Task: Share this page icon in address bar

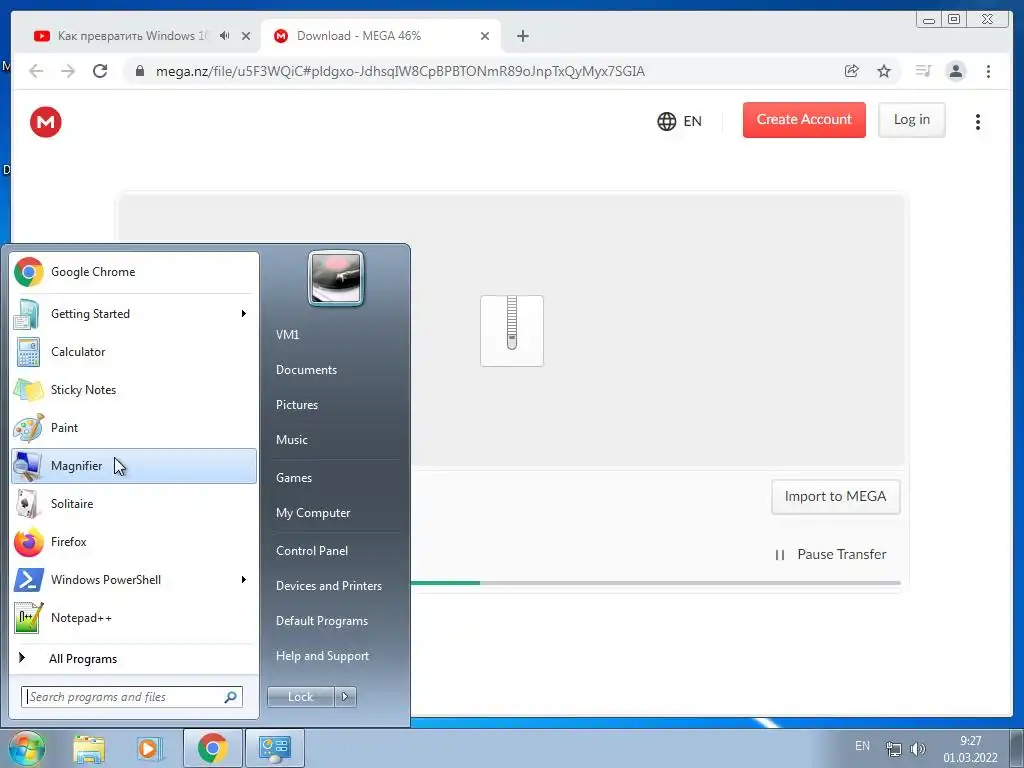Action: coord(852,71)
